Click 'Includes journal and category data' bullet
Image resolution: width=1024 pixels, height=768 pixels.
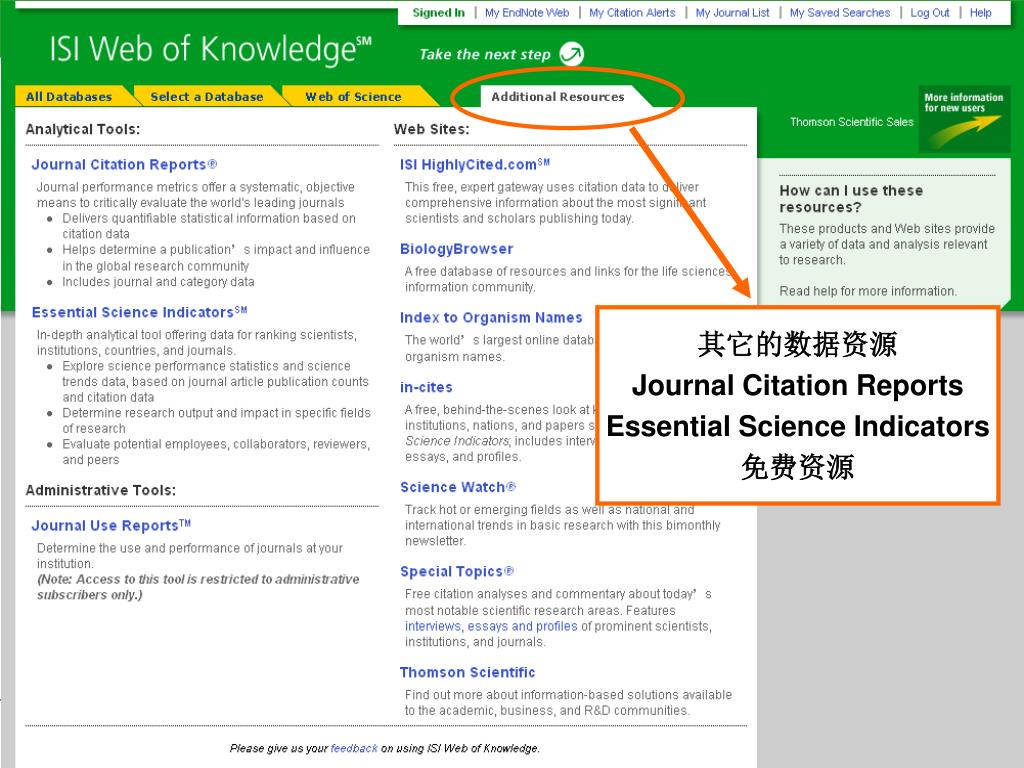click(x=158, y=282)
